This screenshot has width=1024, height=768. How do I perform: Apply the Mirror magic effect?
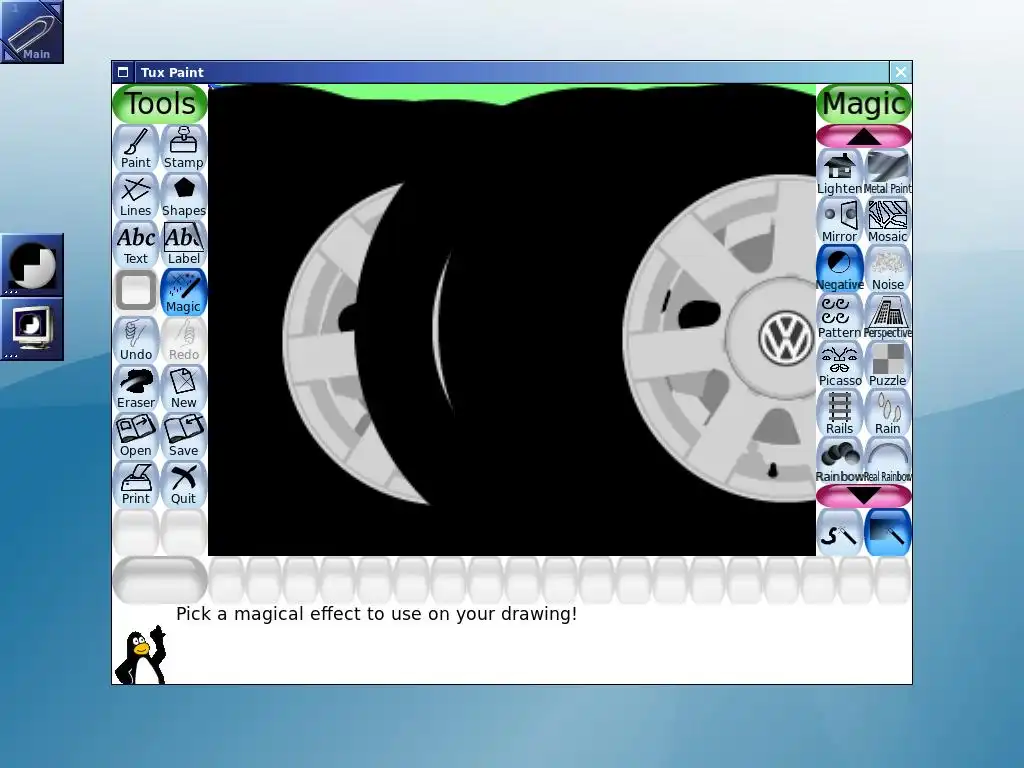tap(839, 221)
